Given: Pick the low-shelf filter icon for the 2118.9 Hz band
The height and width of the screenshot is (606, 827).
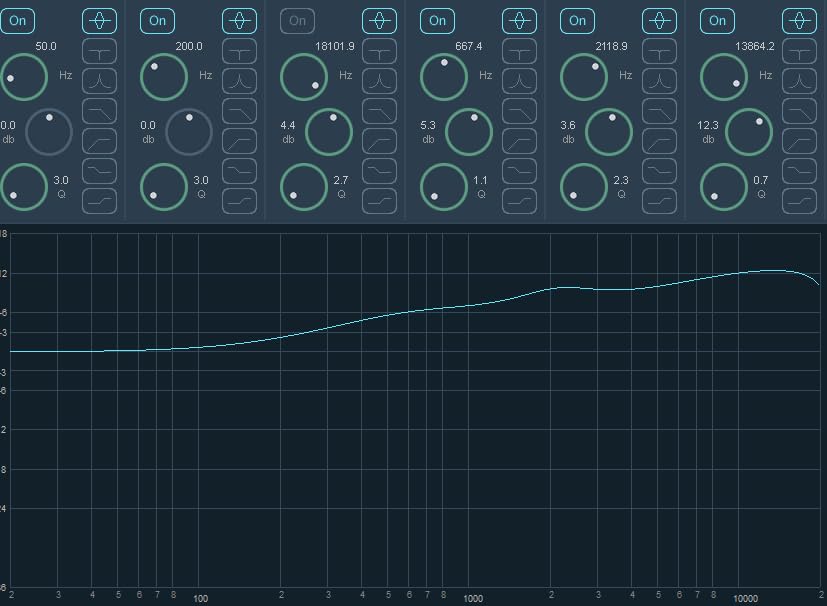Looking at the screenshot, I should [x=660, y=171].
